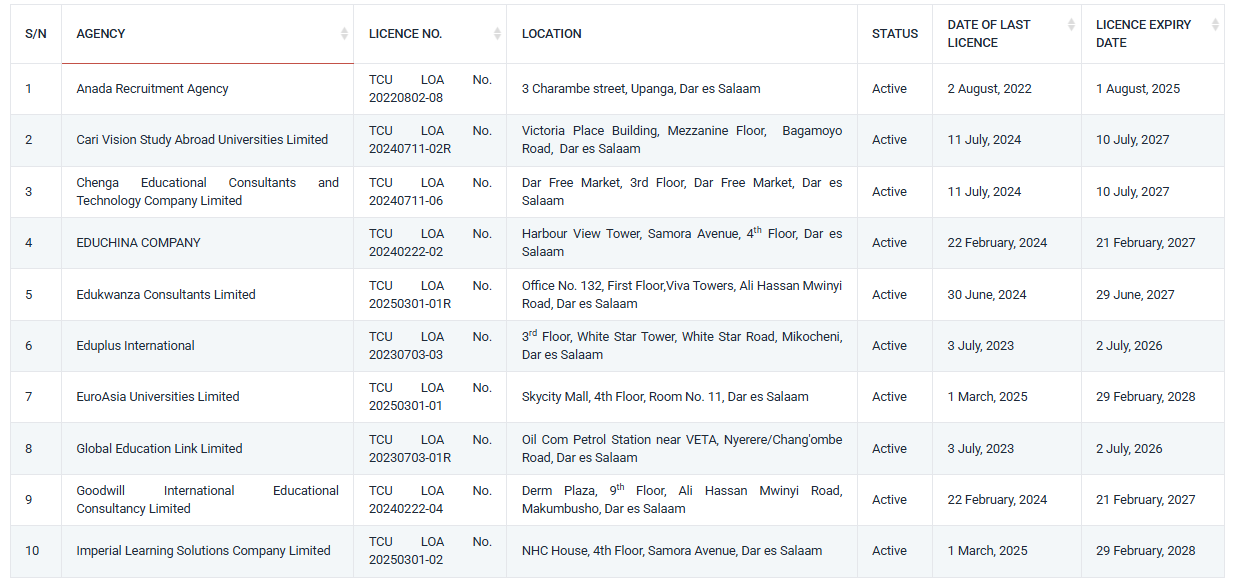Image resolution: width=1235 pixels, height=584 pixels.
Task: Click Date of Last Licence sort arrows
Action: [1071, 25]
